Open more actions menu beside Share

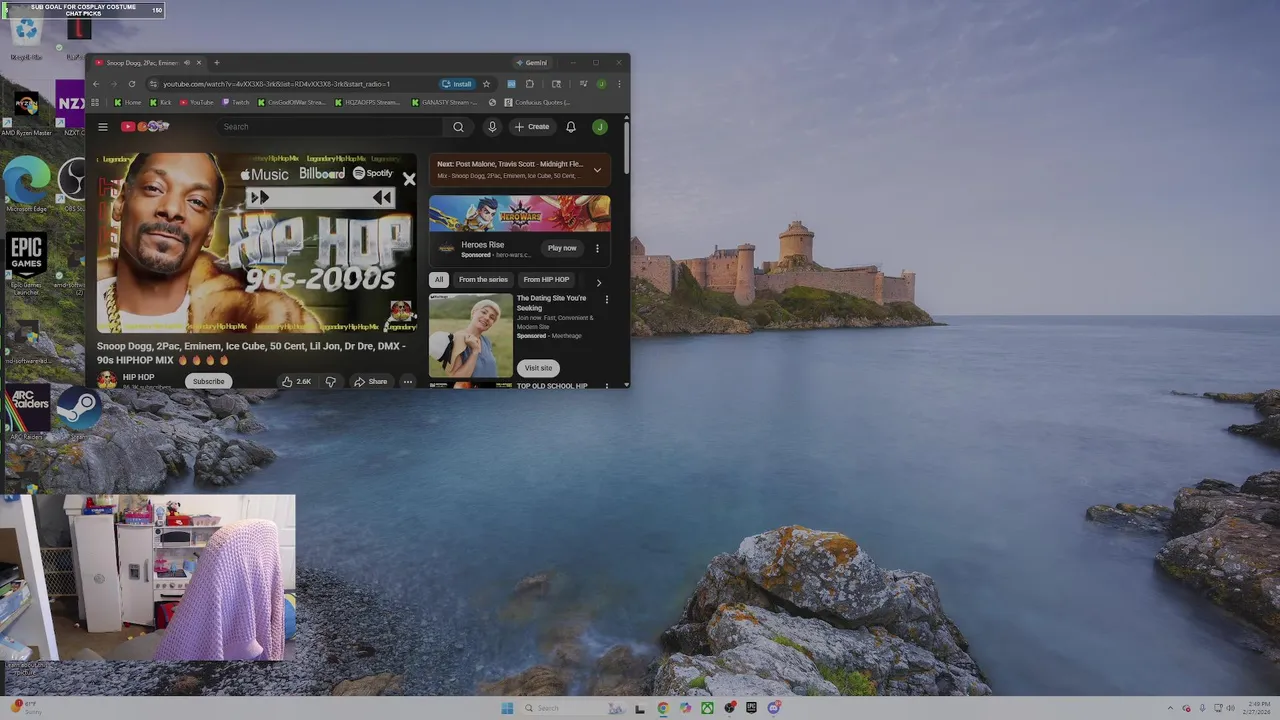[x=407, y=381]
